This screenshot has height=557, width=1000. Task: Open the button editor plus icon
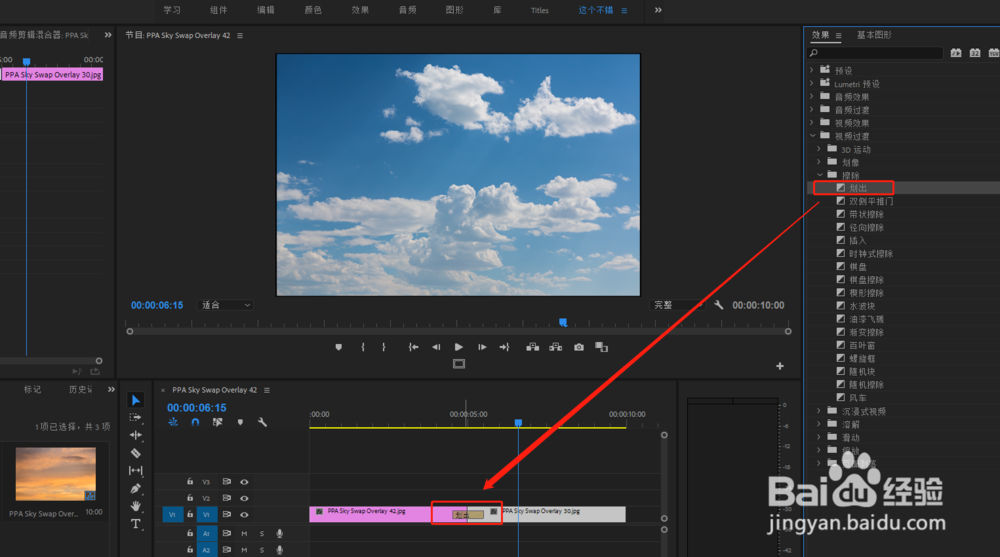[x=779, y=366]
